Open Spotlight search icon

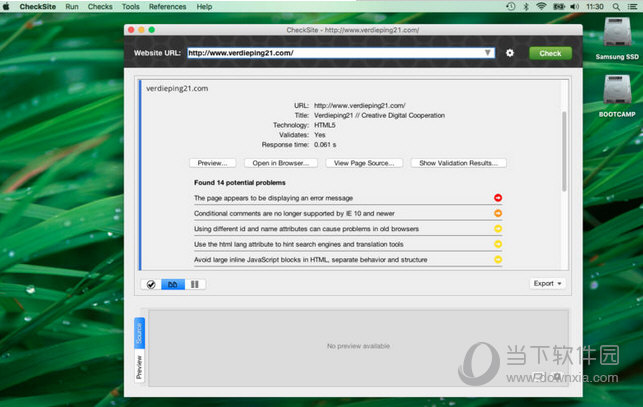[x=616, y=7]
